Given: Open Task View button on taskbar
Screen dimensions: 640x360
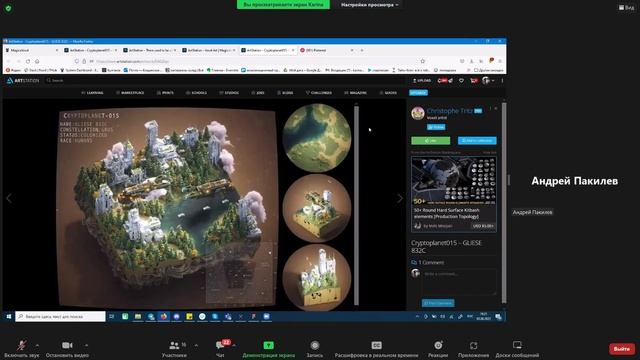Looking at the screenshot, I should 111,316.
